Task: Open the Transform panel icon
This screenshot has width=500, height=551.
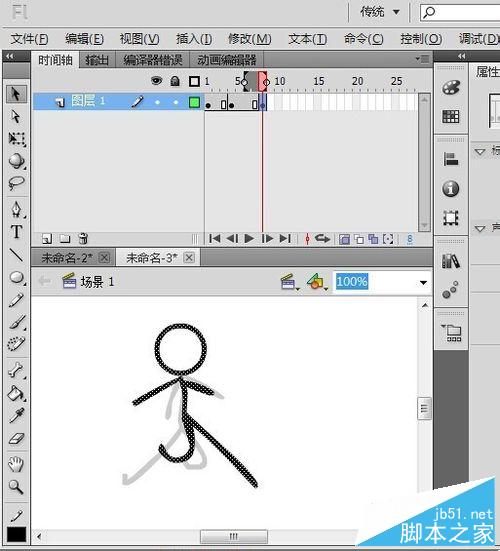Action: (451, 218)
